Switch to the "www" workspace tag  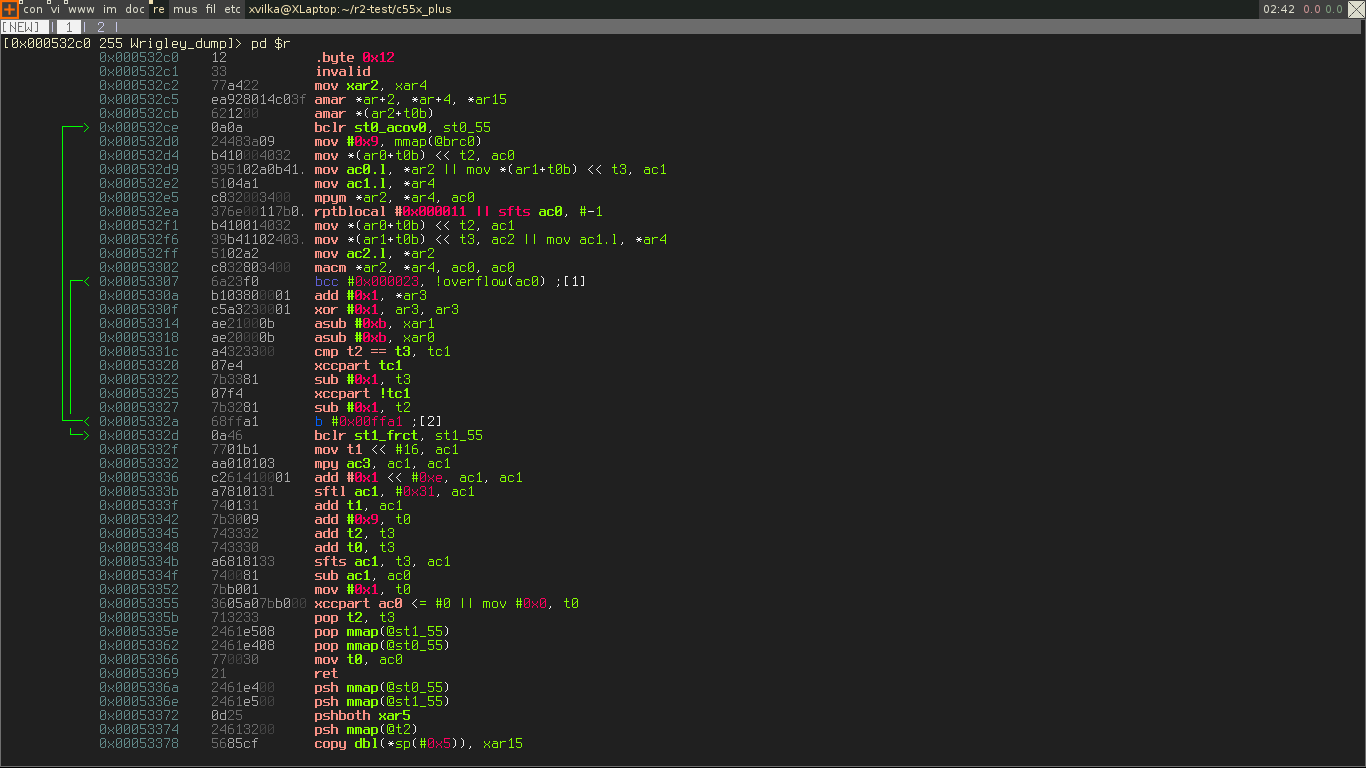pos(82,9)
